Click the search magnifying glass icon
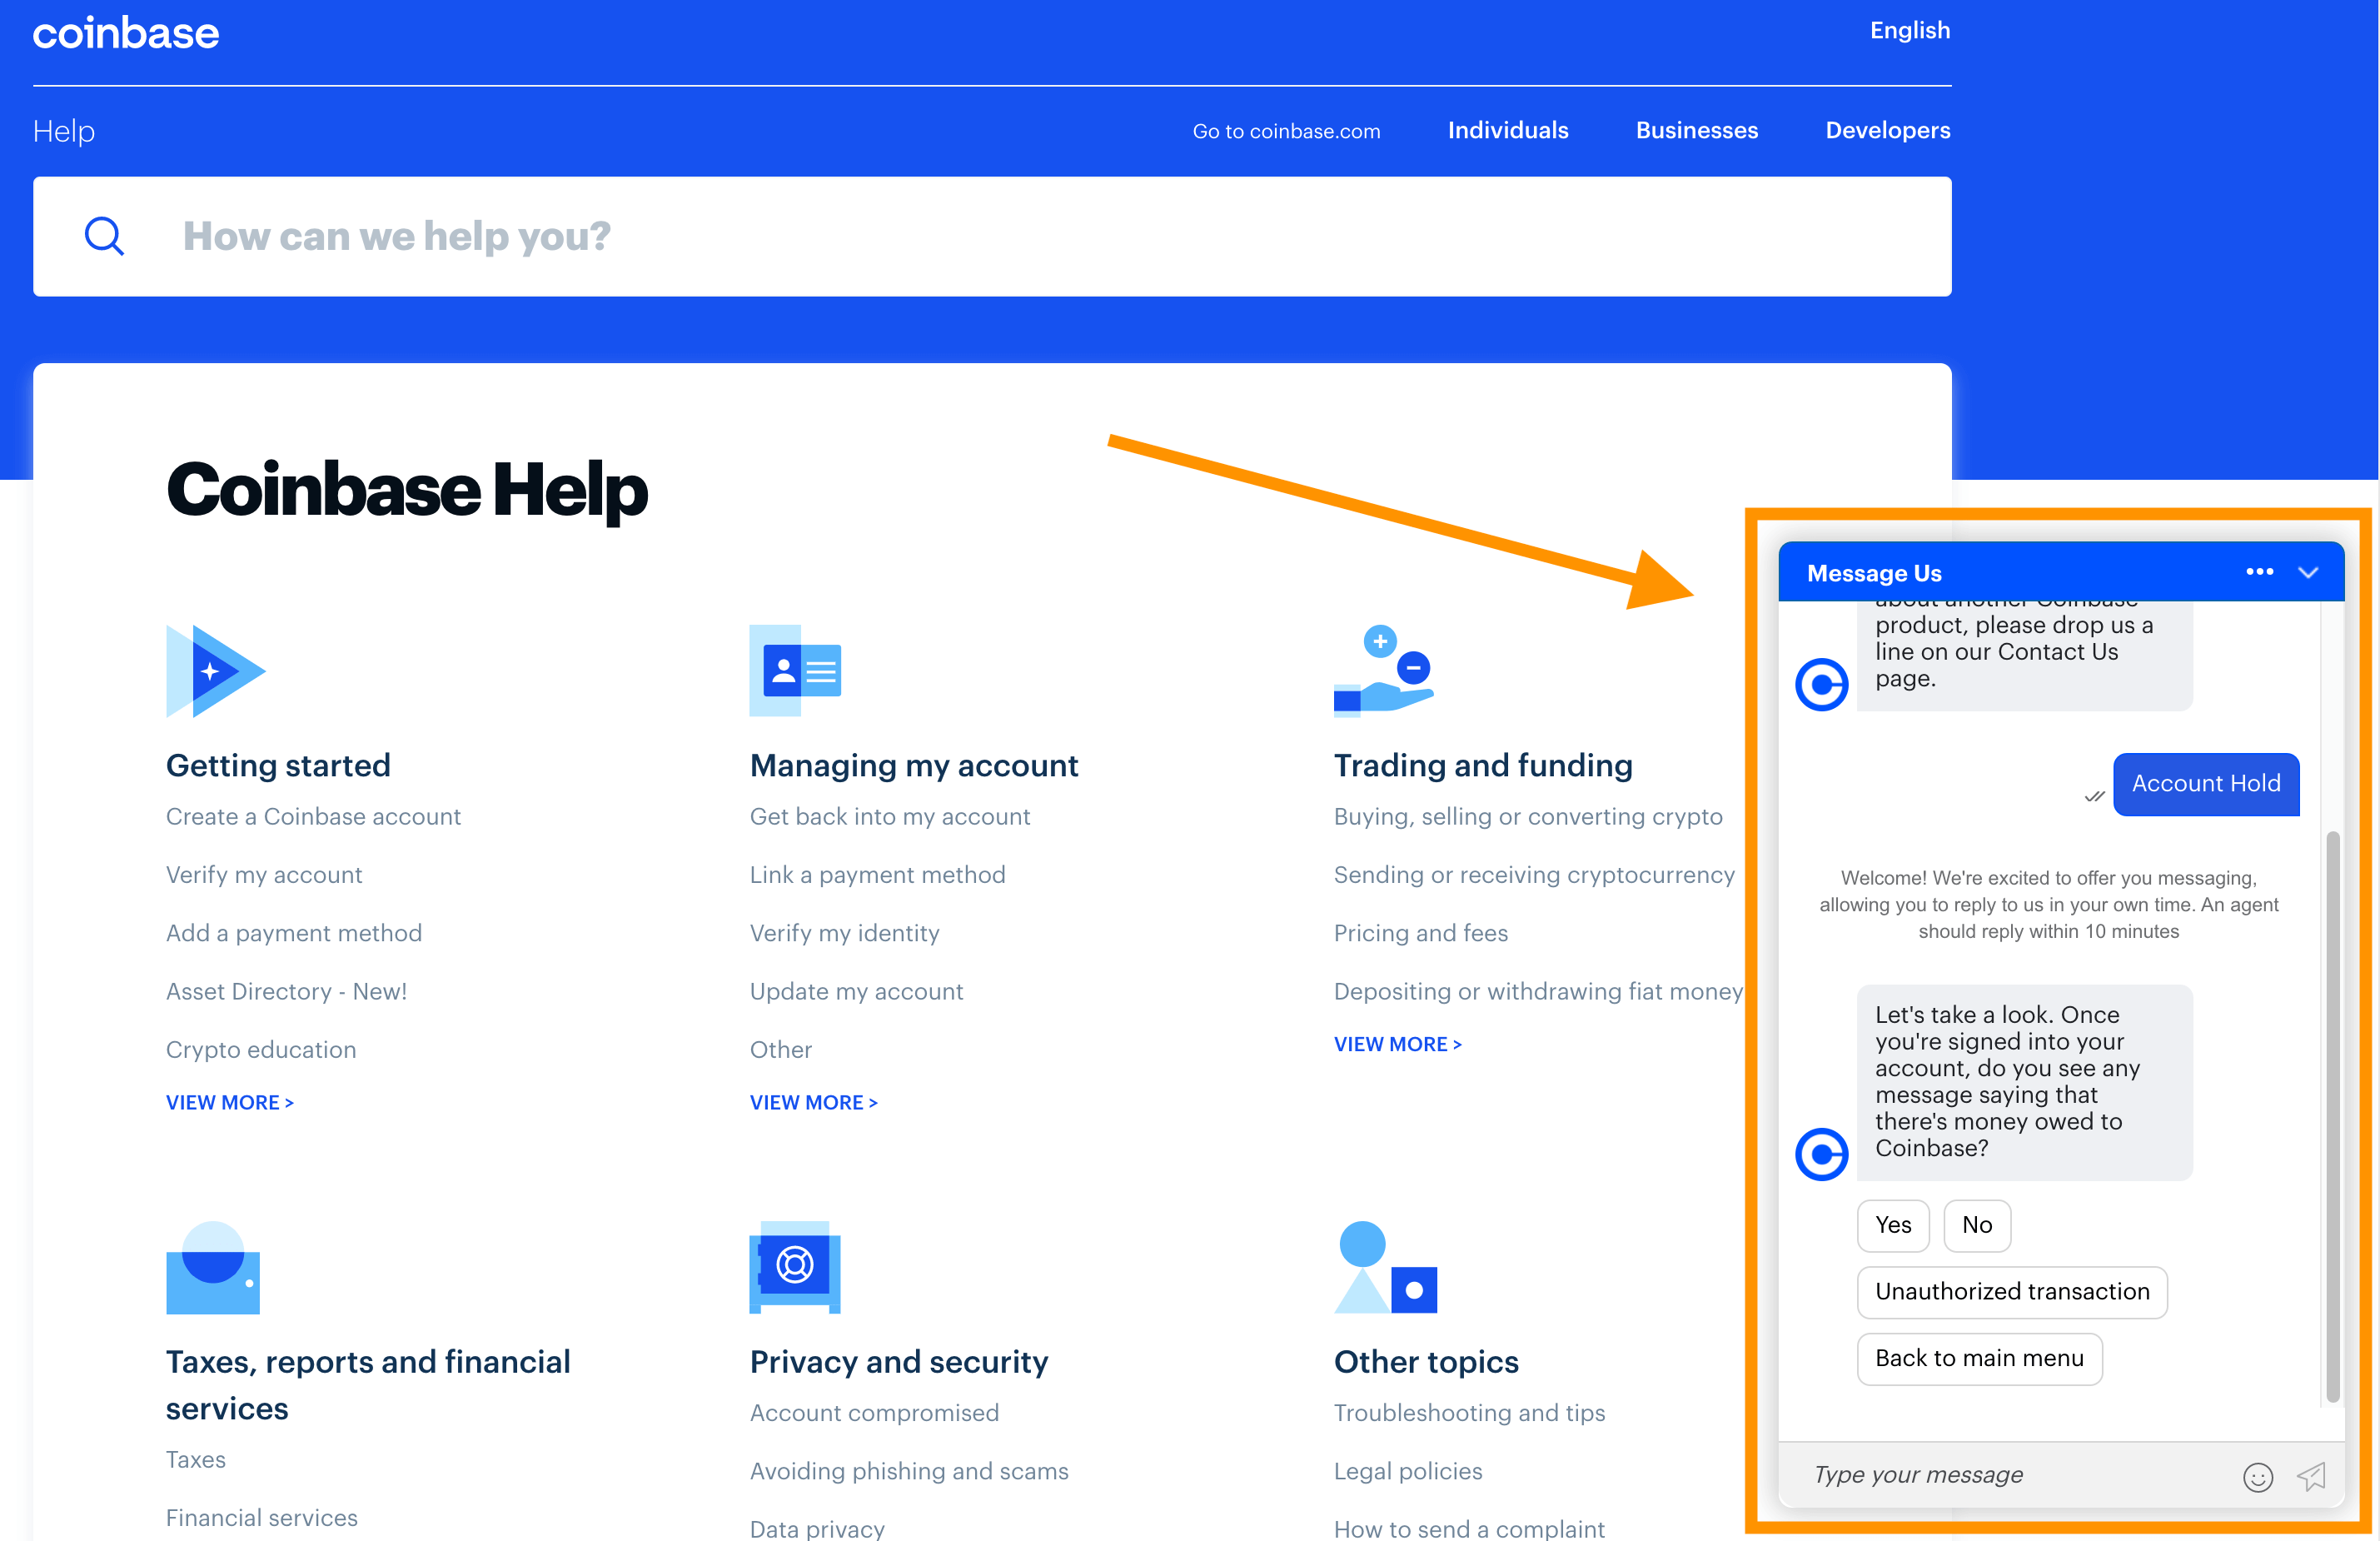2380x1541 pixels. click(x=102, y=236)
